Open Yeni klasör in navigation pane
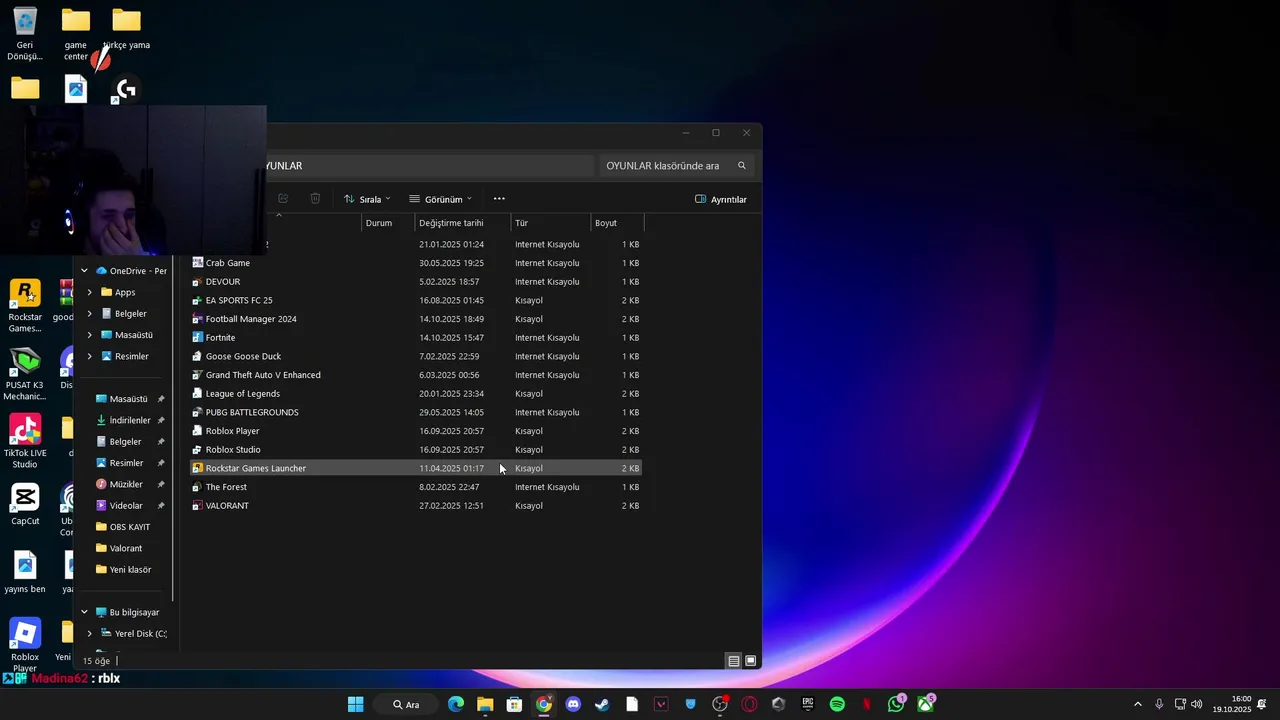Viewport: 1280px width, 720px height. point(124,570)
